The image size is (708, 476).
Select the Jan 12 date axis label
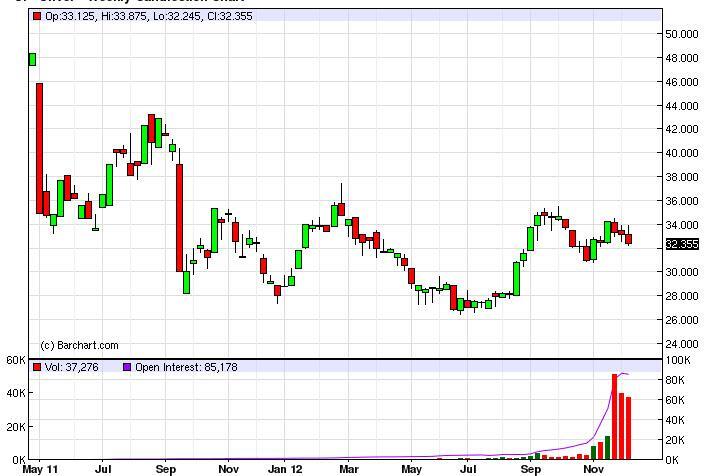coord(285,468)
